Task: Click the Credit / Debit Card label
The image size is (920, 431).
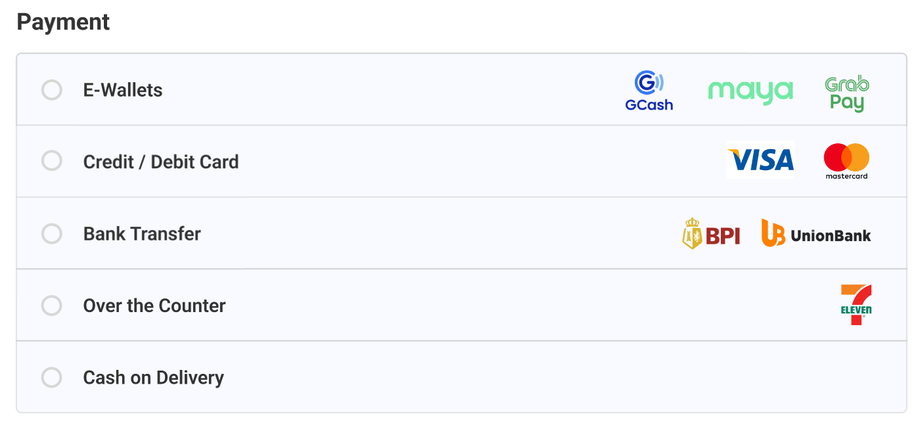Action: (x=161, y=162)
